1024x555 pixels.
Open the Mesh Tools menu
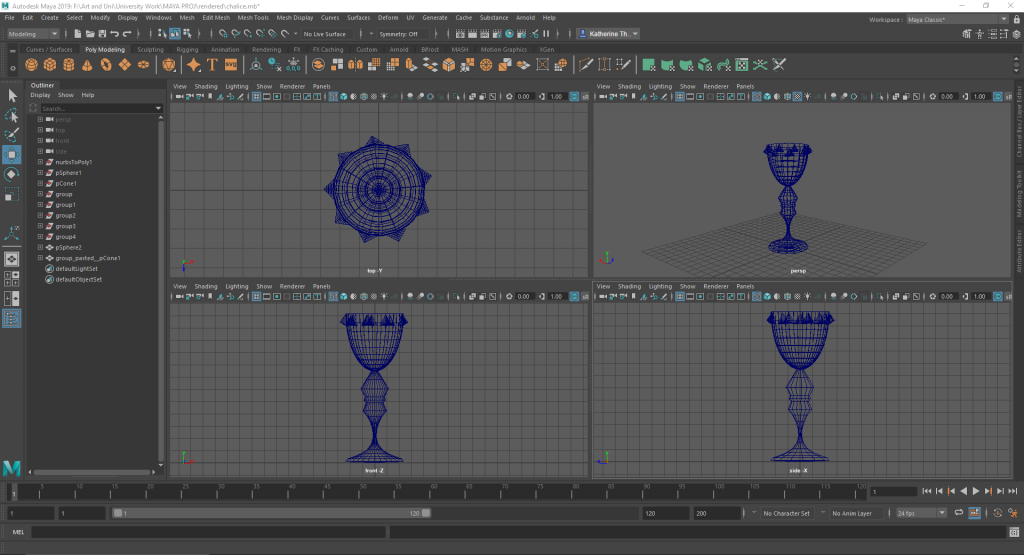(254, 18)
